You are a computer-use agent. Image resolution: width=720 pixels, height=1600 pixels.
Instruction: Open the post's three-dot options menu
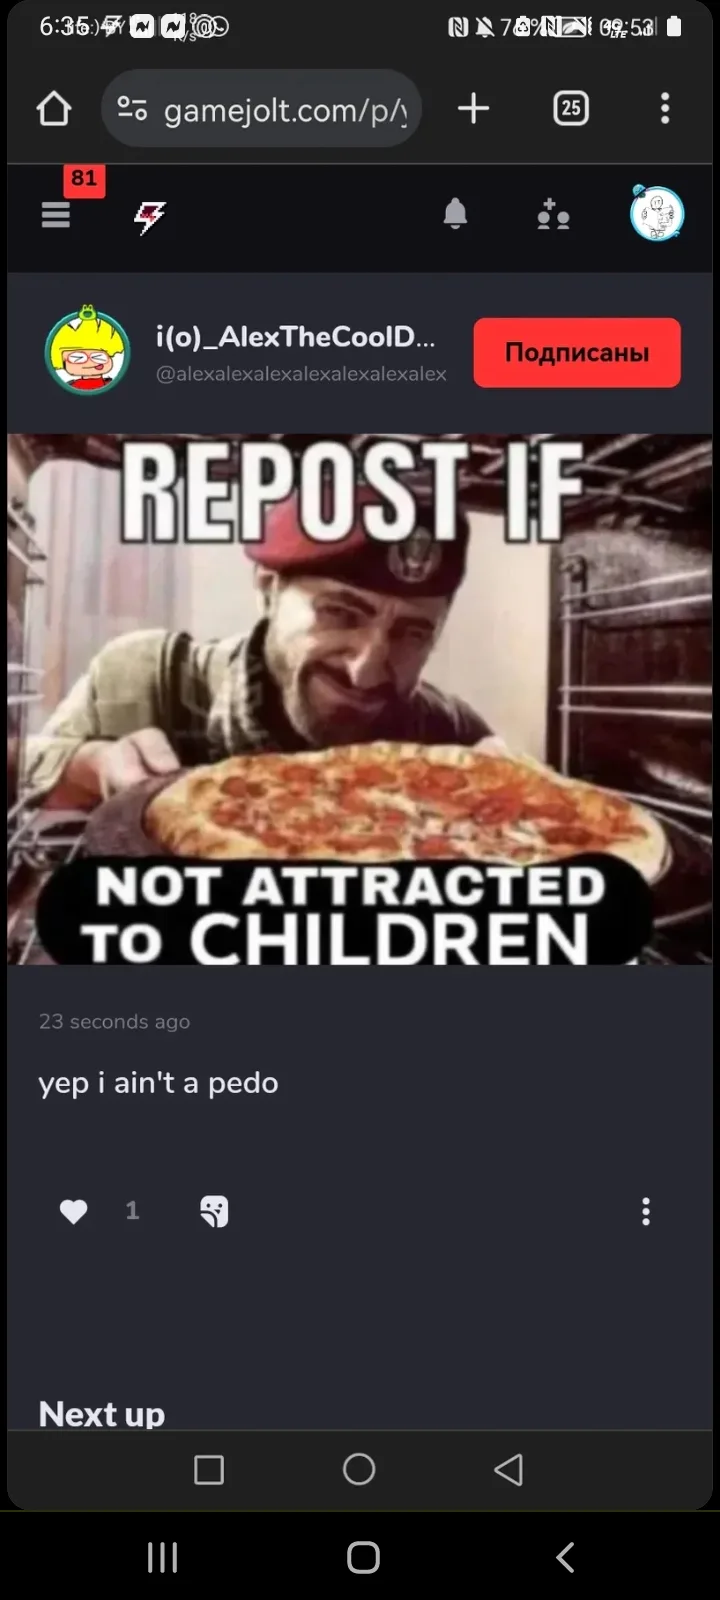(646, 1211)
